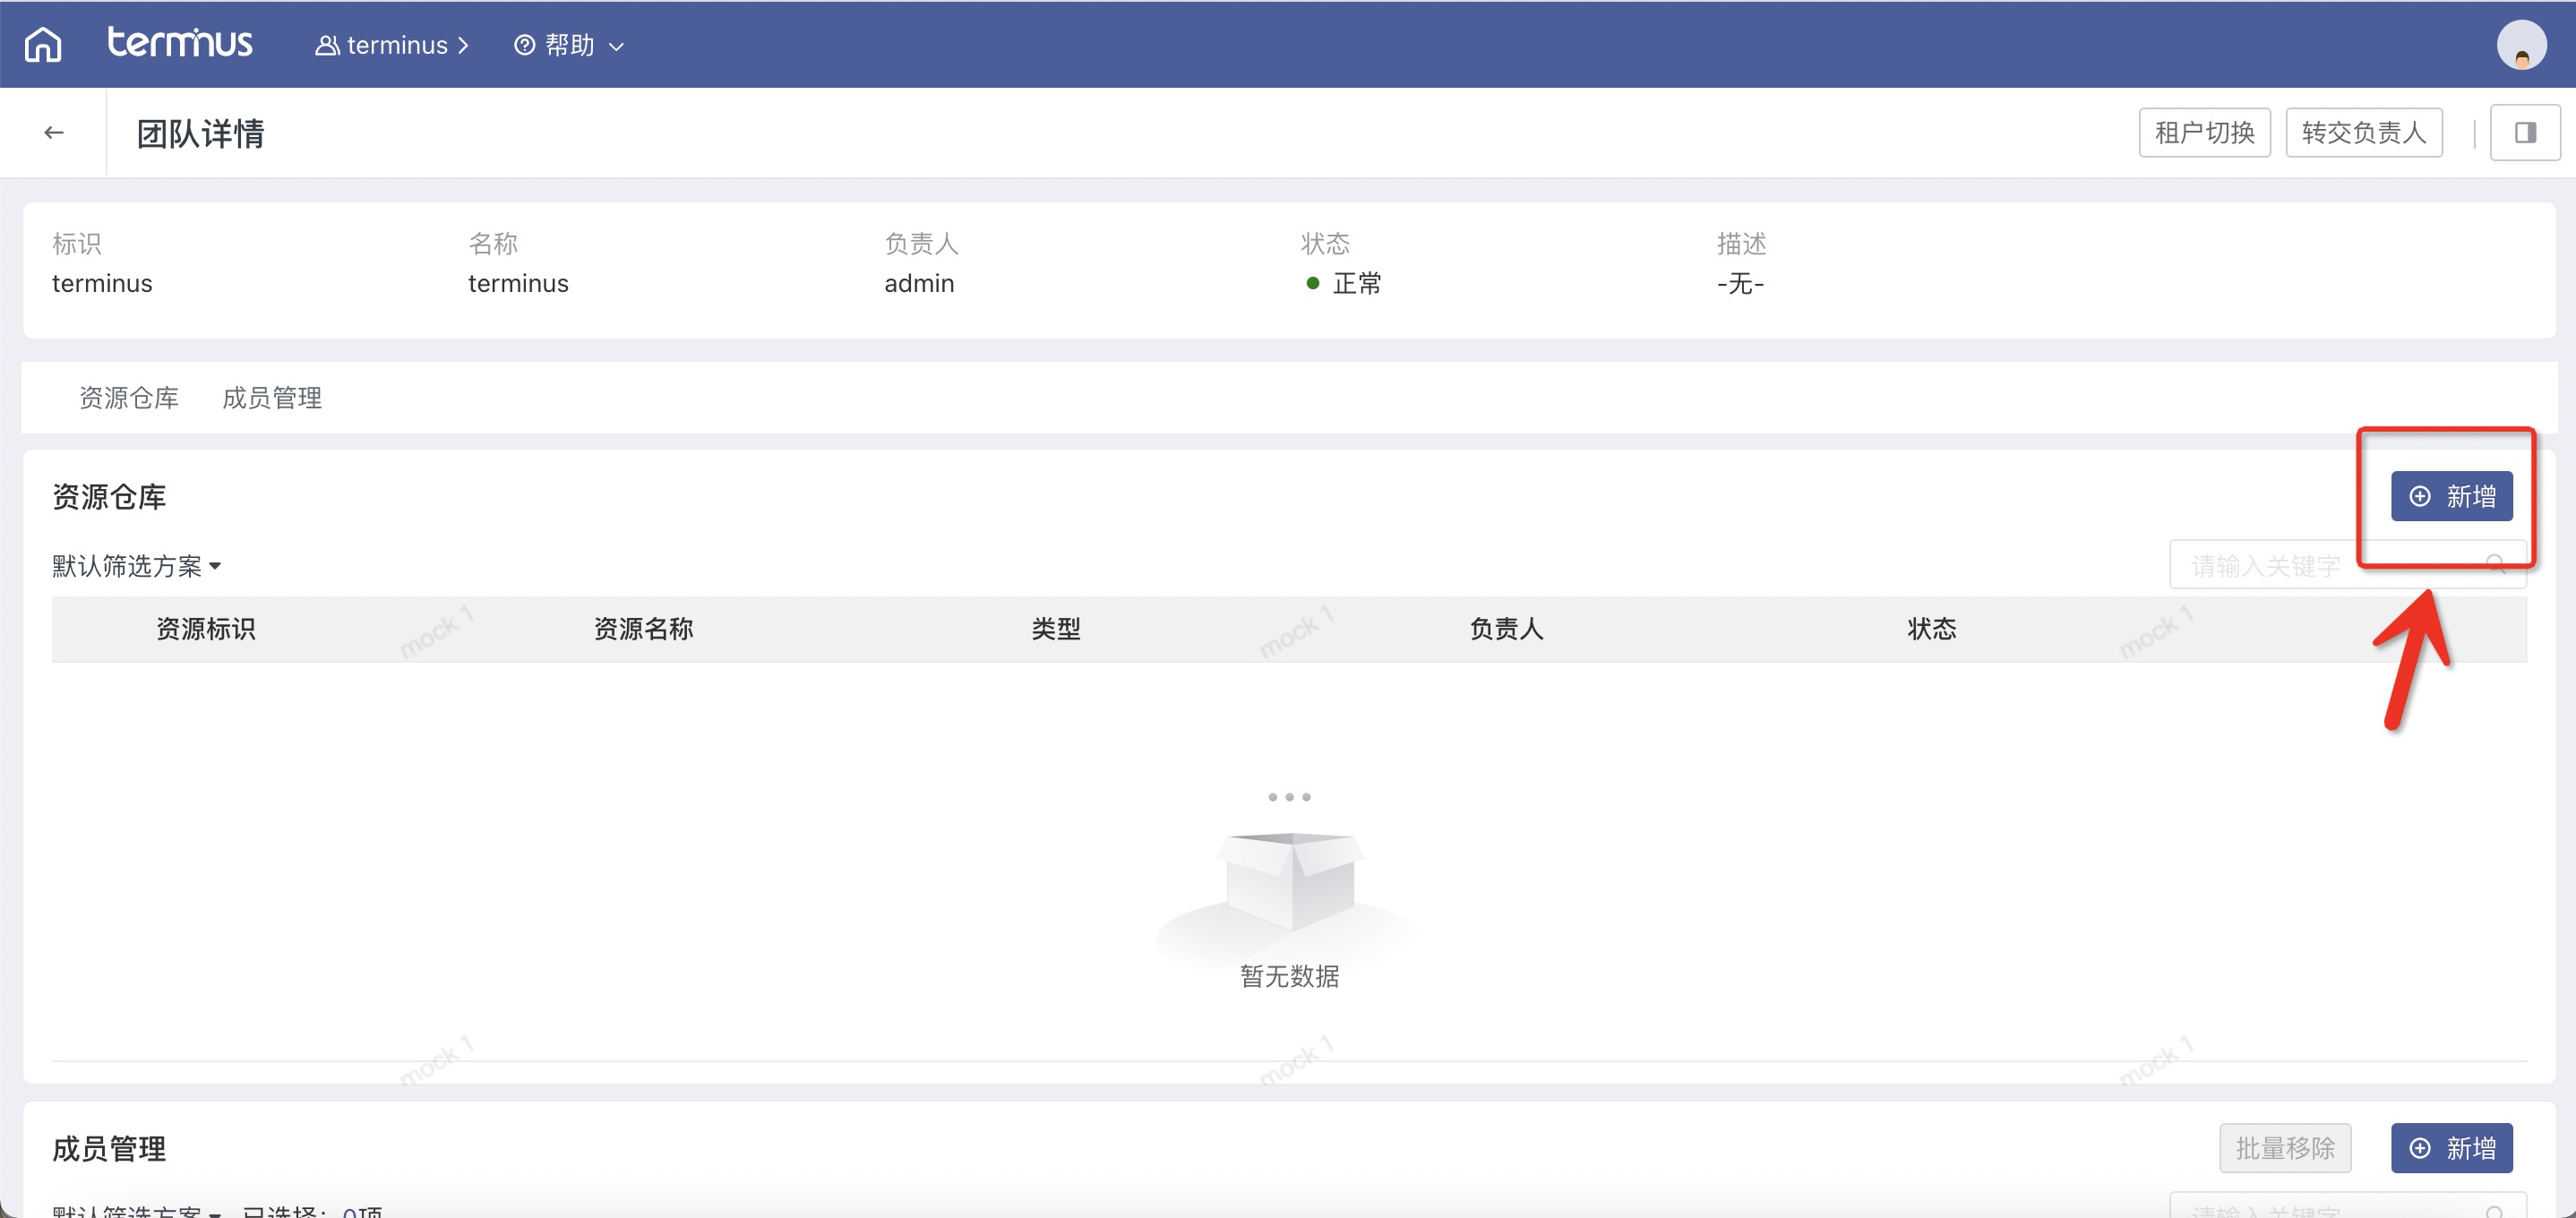Click the 资源标识 column header
This screenshot has height=1218, width=2576.
pyautogui.click(x=206, y=629)
